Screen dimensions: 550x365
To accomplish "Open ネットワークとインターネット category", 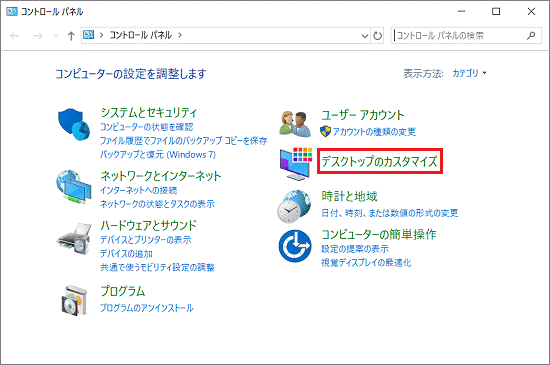I will pyautogui.click(x=161, y=175).
